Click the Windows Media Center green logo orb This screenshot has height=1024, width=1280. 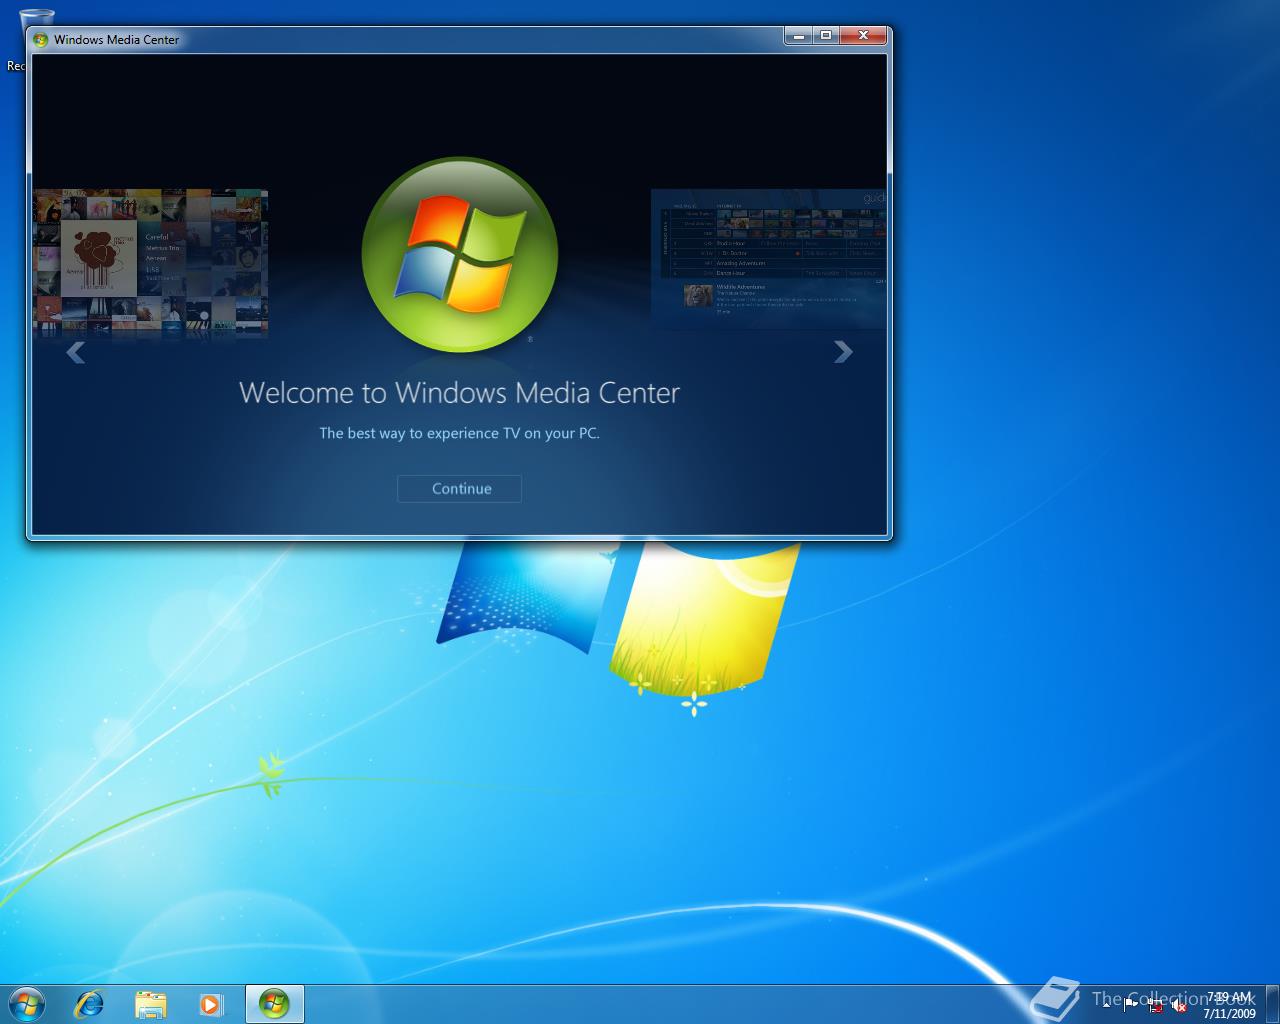click(x=459, y=255)
